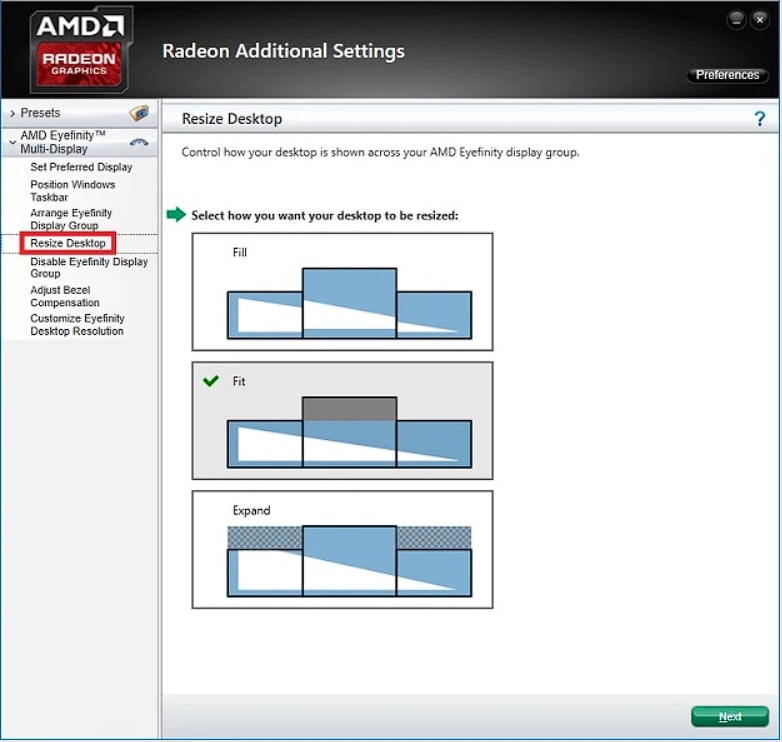The width and height of the screenshot is (782, 742).
Task: Open the help question mark icon
Action: [759, 119]
